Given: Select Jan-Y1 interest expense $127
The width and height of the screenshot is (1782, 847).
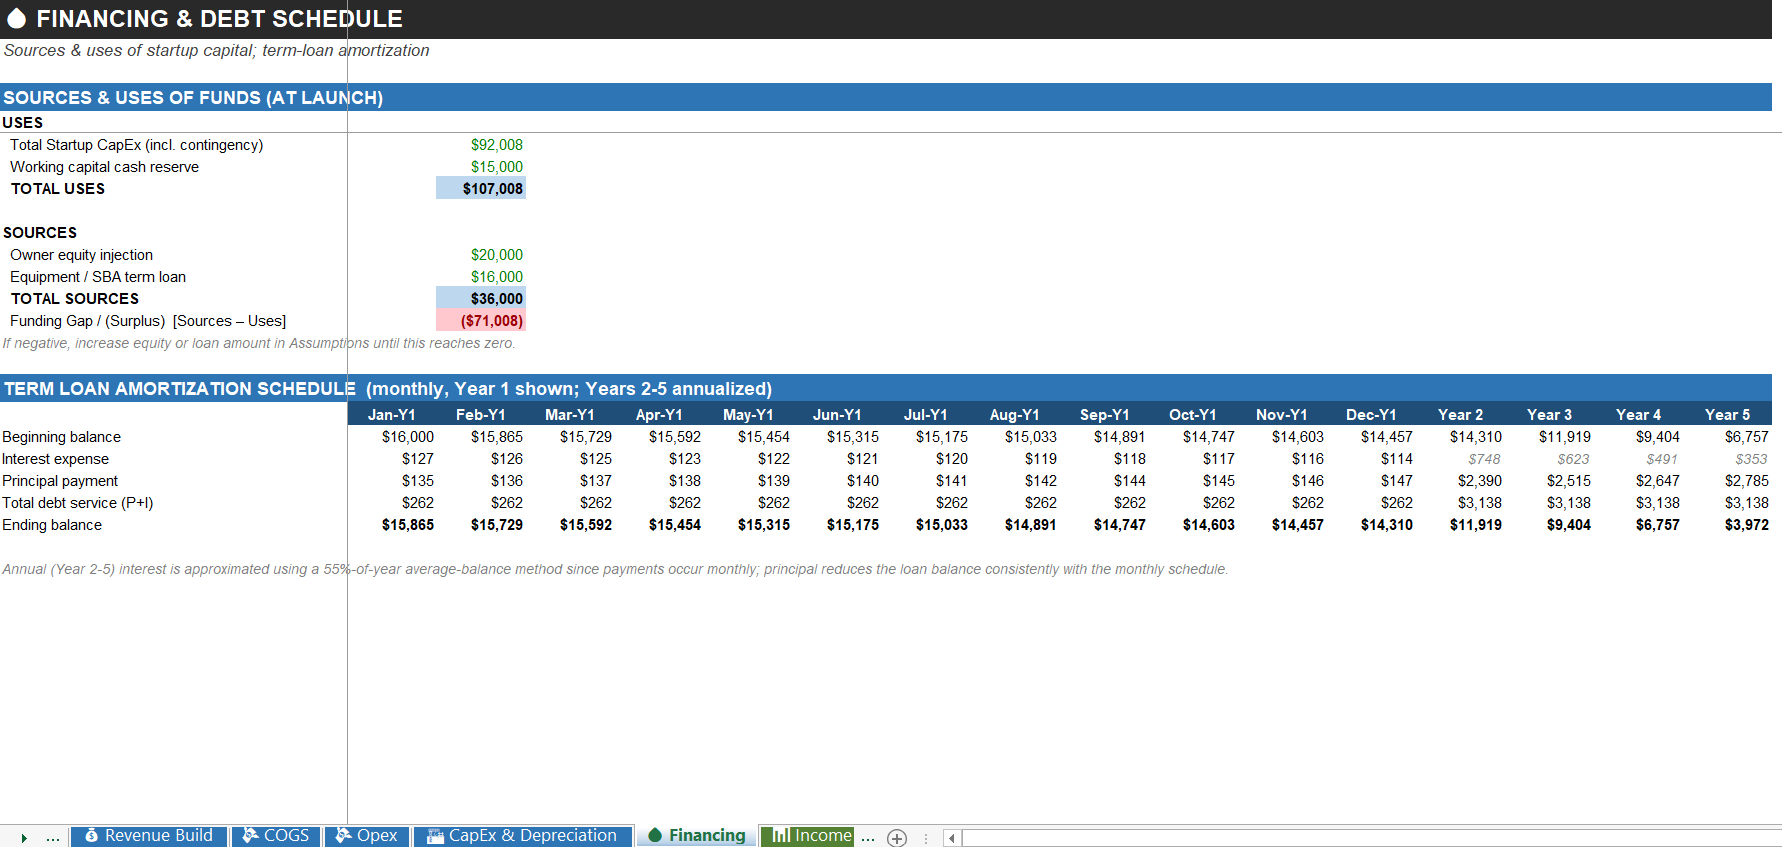Looking at the screenshot, I should pos(418,459).
